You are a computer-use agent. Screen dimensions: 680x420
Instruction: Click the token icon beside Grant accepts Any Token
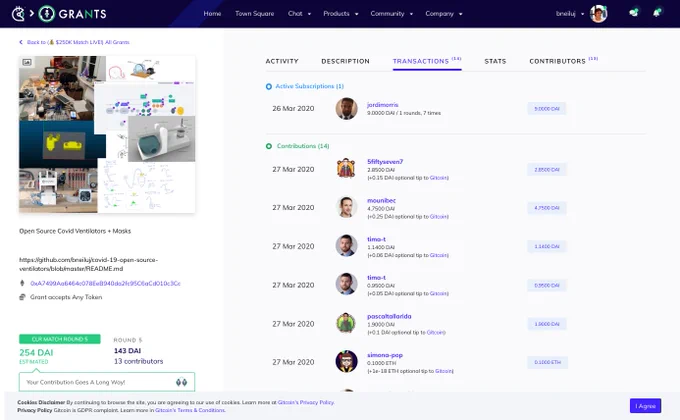point(22,297)
